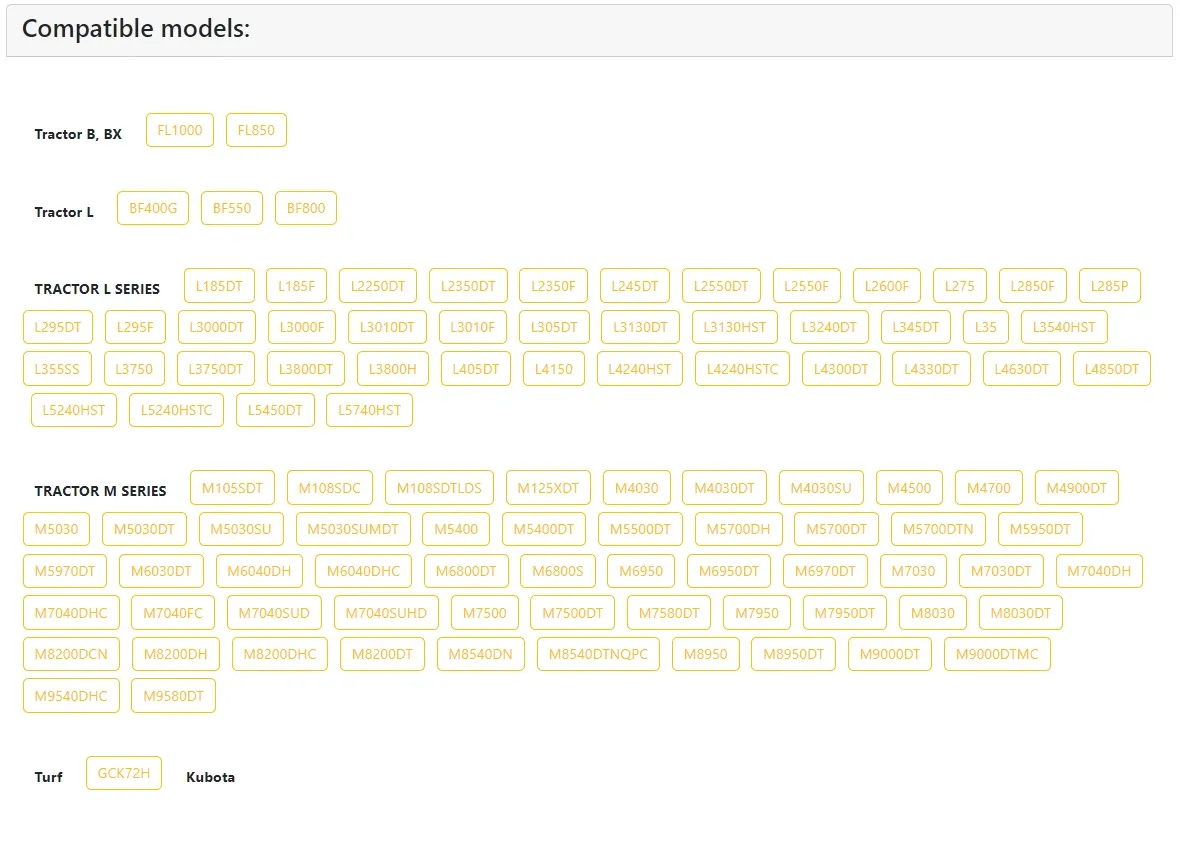Open the L4330DT model tag
1180x864 pixels.
tap(932, 369)
